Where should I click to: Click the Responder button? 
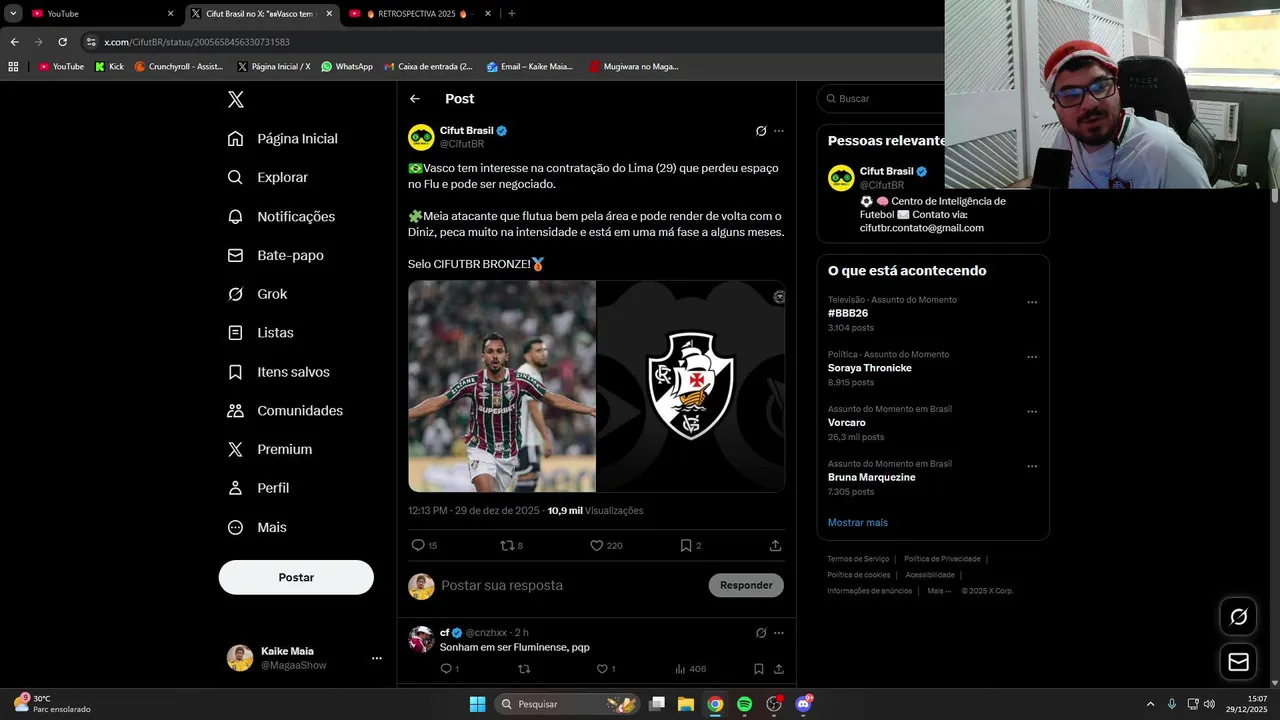coord(746,585)
